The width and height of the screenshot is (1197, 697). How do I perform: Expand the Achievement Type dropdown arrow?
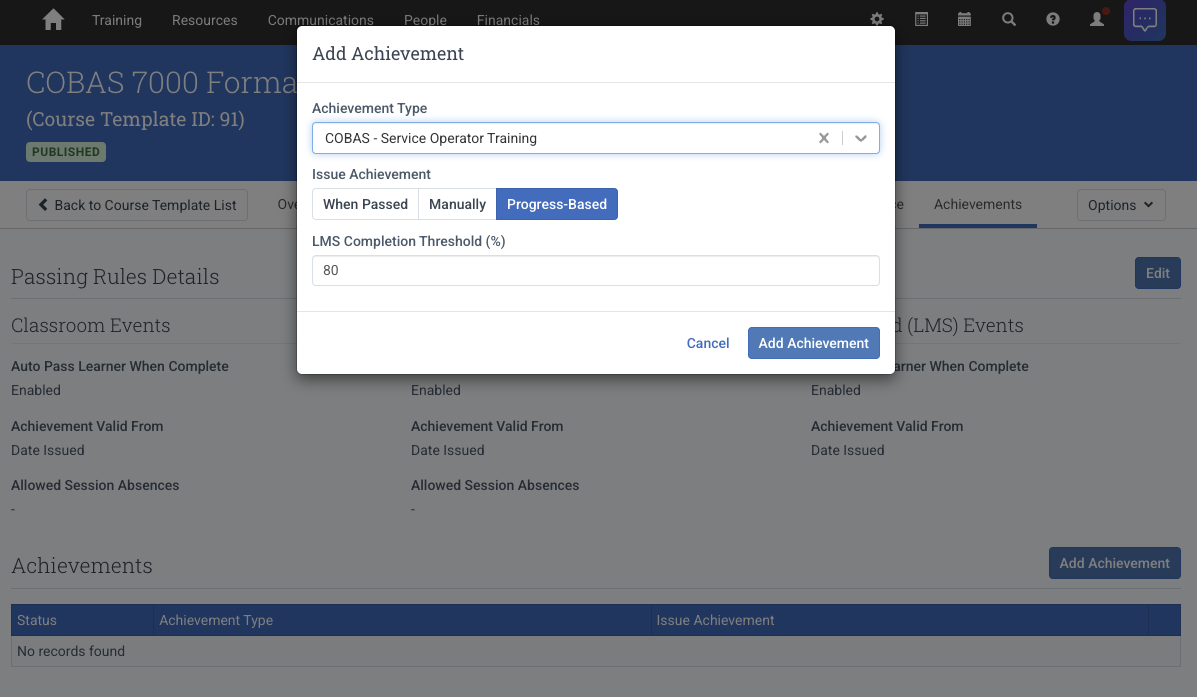(860, 138)
